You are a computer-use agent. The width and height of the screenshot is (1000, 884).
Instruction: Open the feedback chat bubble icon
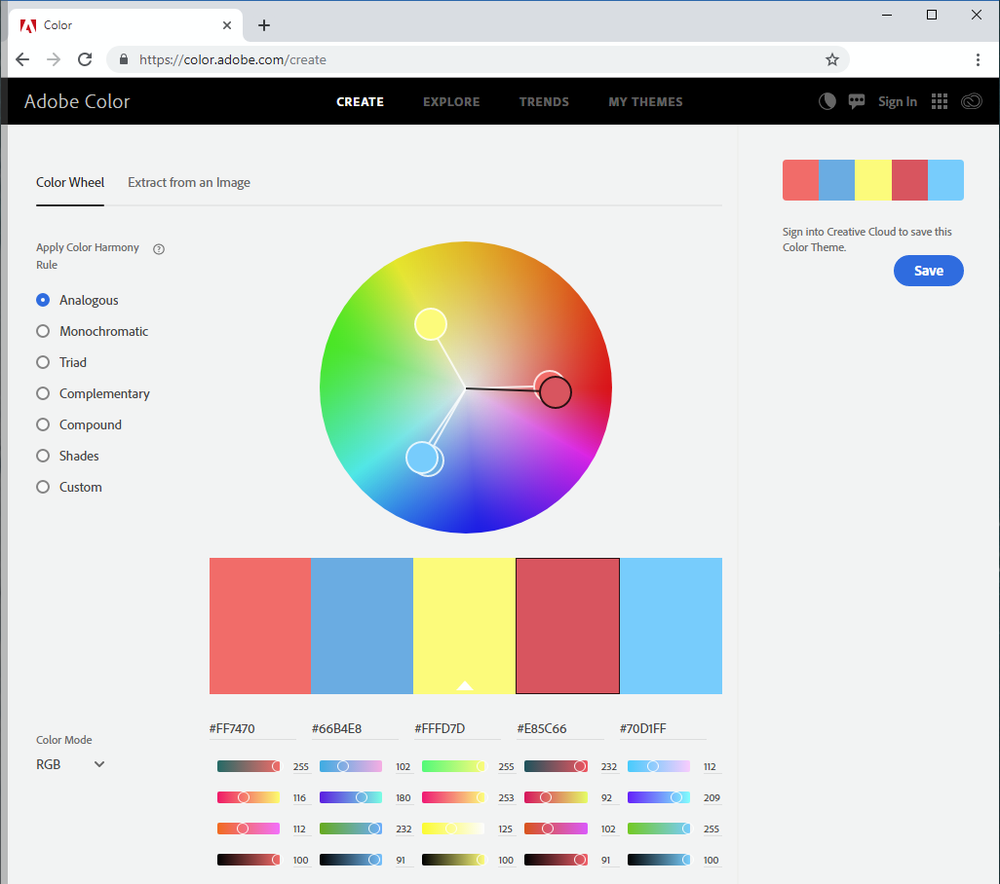tap(857, 101)
